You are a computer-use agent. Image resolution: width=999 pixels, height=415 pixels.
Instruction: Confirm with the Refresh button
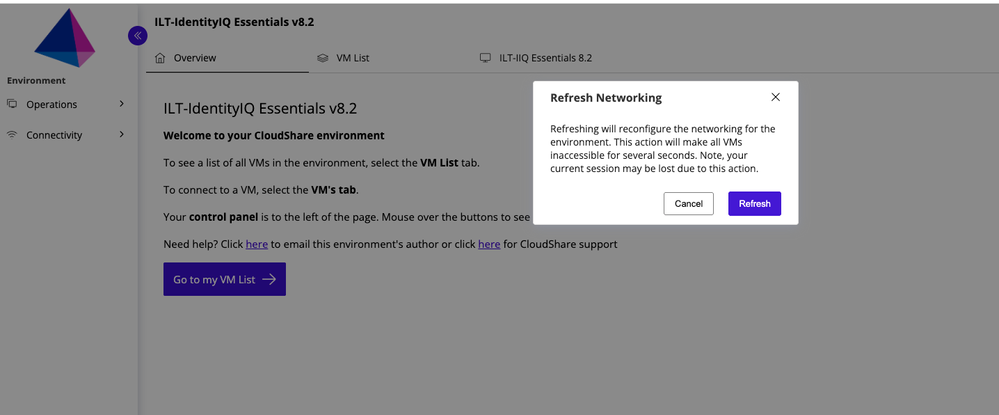coord(754,203)
